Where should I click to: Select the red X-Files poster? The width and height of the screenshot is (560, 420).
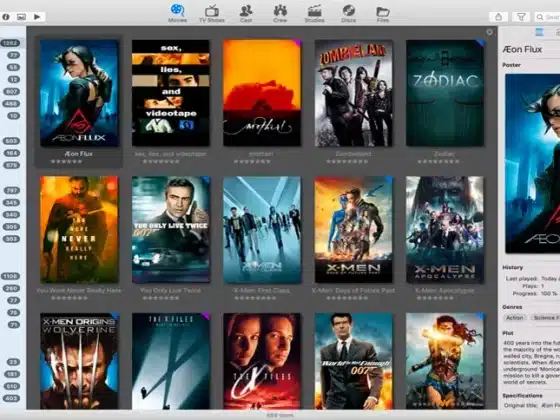point(262,361)
